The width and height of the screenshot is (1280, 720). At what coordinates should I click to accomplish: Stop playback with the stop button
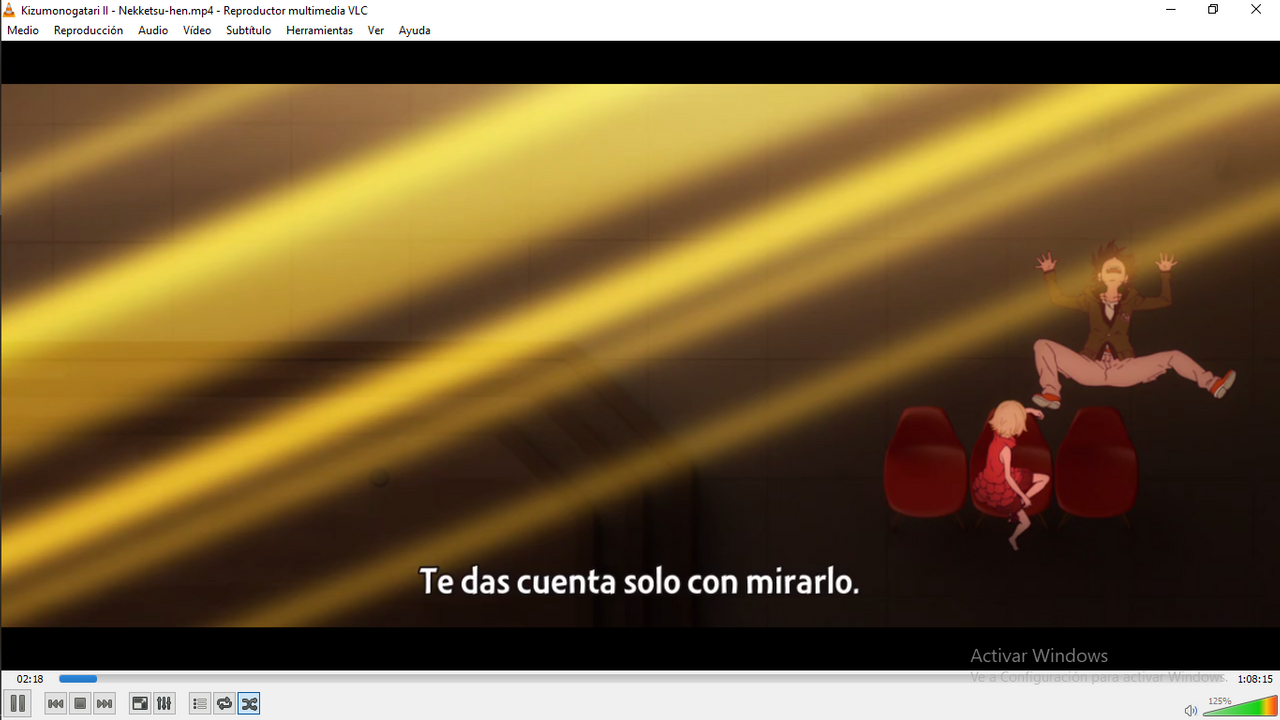click(x=80, y=704)
